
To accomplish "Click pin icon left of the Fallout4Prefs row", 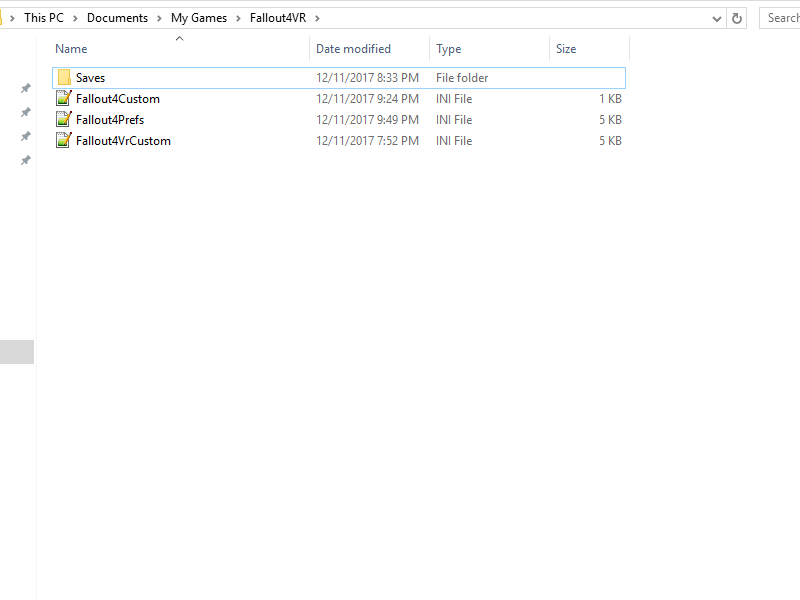I will point(26,136).
